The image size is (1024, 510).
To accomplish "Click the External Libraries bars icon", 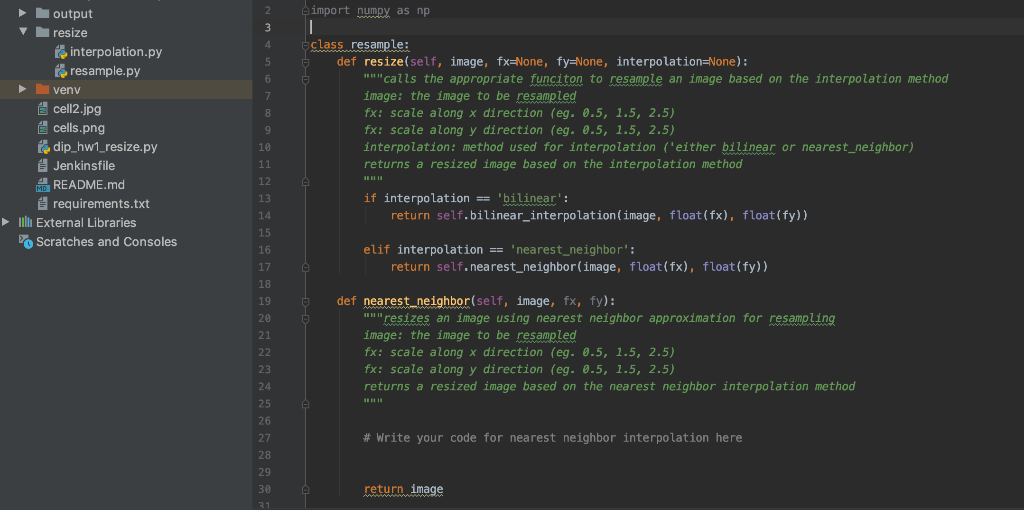I will click(x=25, y=222).
